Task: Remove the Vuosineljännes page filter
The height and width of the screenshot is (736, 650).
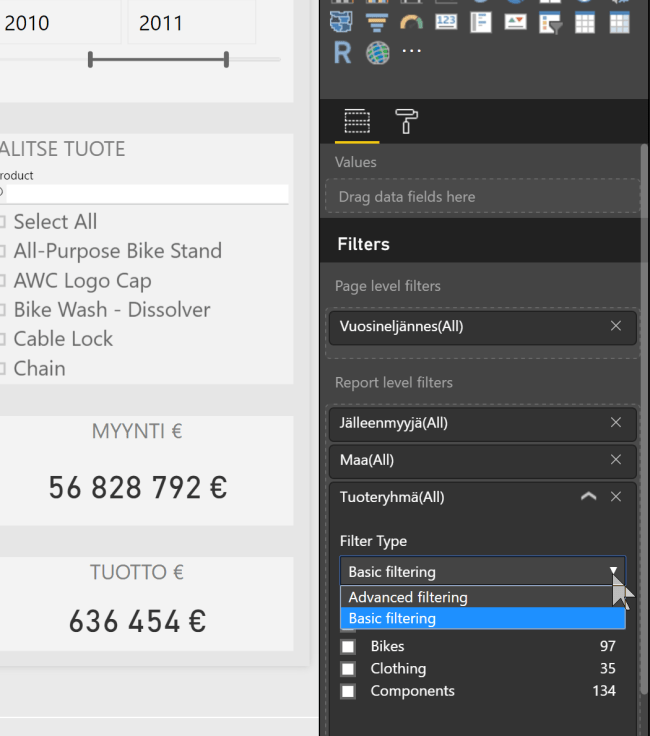Action: 616,326
